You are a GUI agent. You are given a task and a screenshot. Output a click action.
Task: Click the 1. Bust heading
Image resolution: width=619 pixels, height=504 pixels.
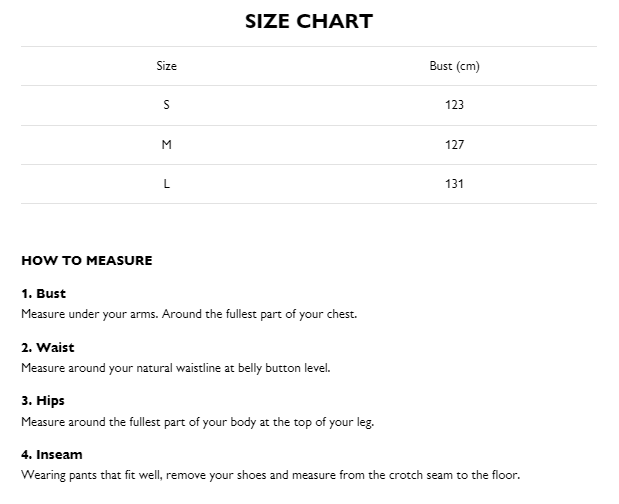pyautogui.click(x=43, y=294)
